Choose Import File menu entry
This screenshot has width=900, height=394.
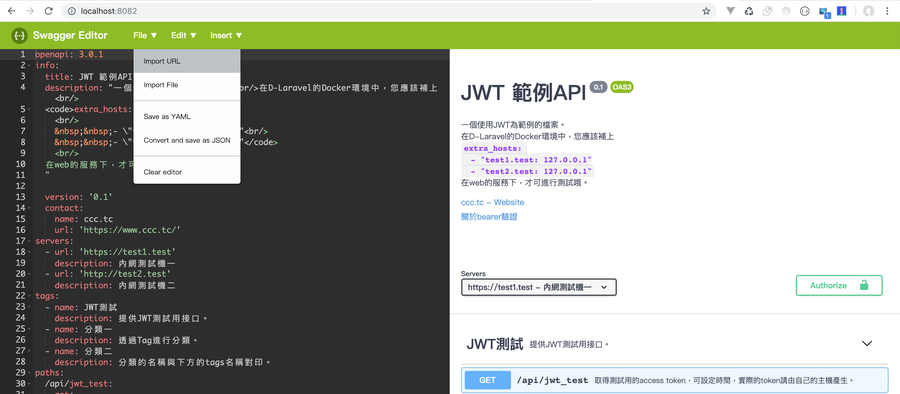pyautogui.click(x=187, y=85)
